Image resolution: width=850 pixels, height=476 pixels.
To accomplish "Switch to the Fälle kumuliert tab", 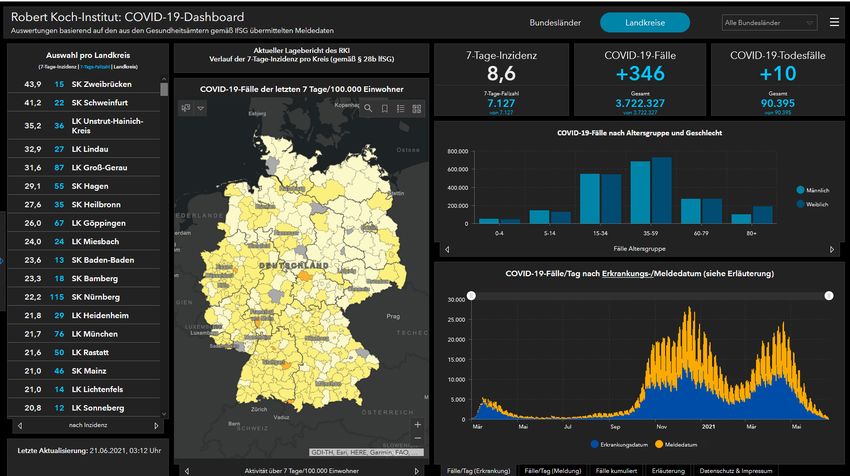I will coord(616,469).
